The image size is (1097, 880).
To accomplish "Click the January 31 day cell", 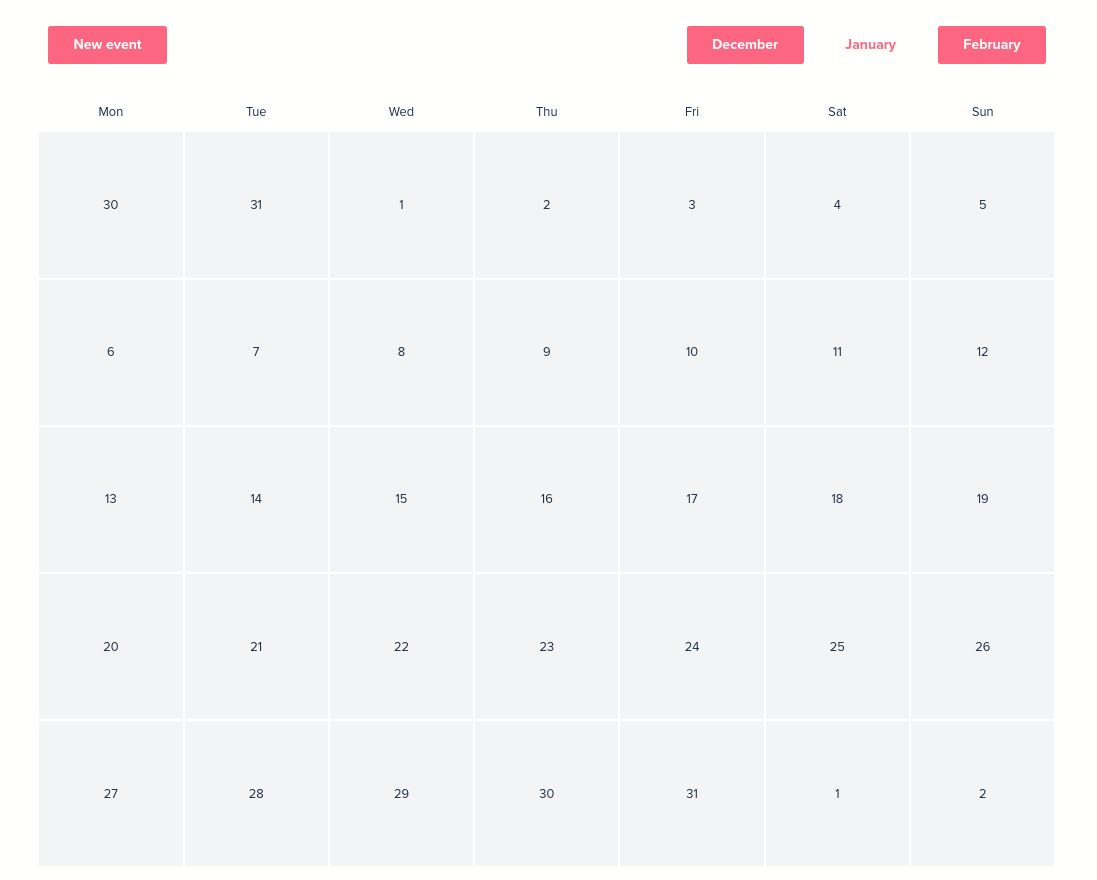I will pos(691,793).
